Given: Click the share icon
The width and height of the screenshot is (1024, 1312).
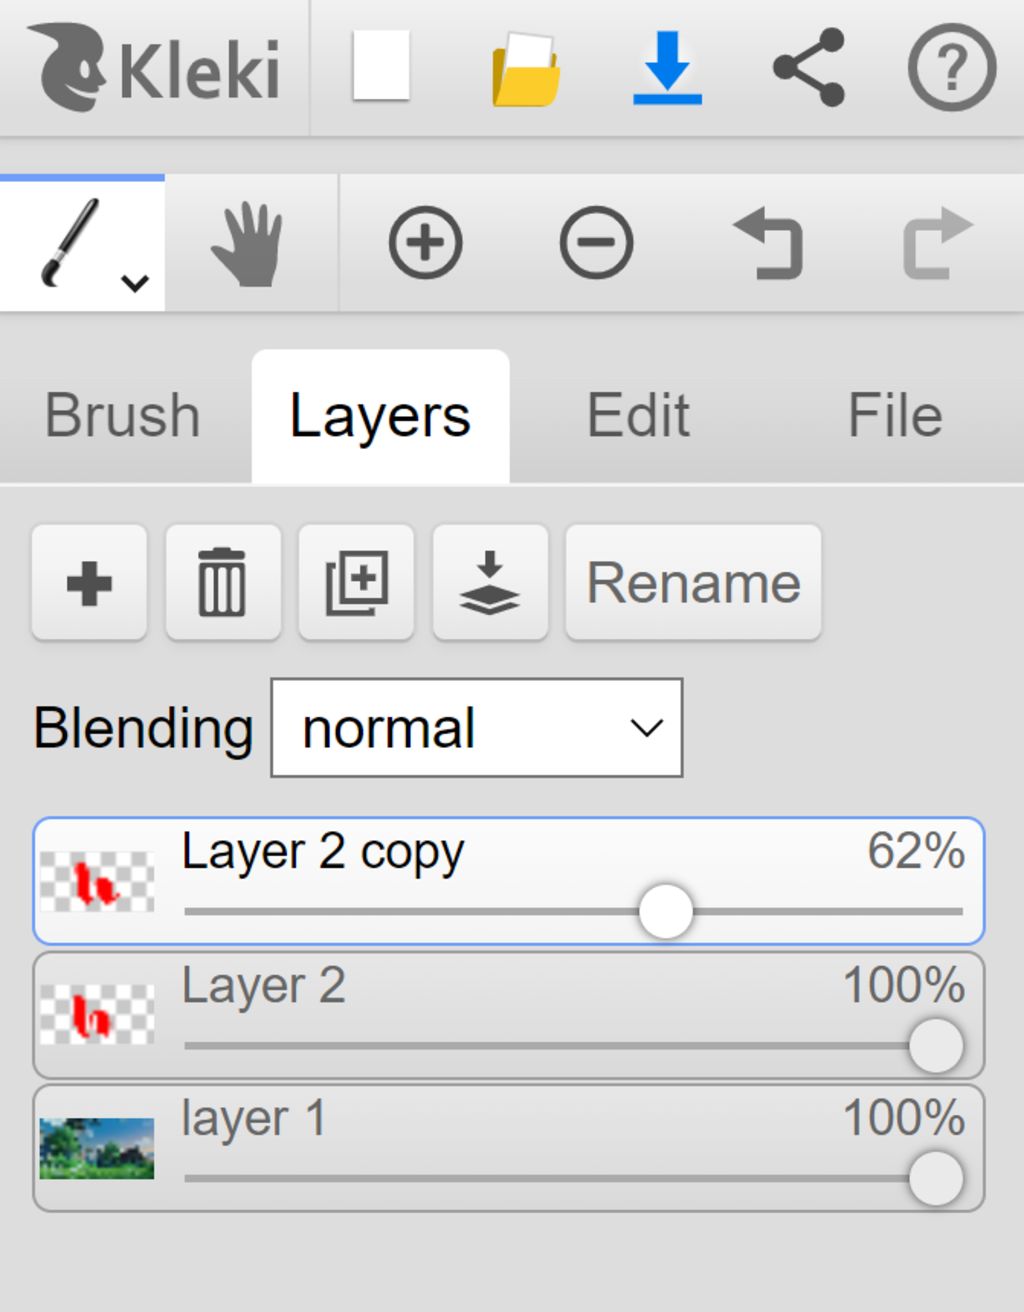Looking at the screenshot, I should coord(810,67).
